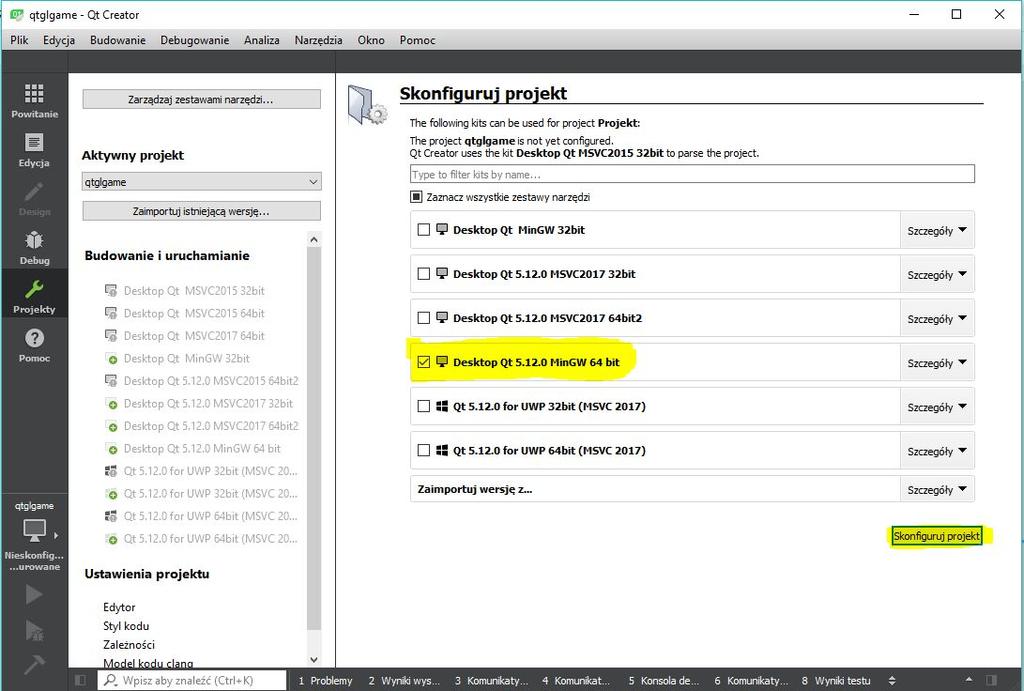
Task: Click add icon beside Desktop Qt 5.12.0 MinGW 64 bit
Action: point(112,449)
